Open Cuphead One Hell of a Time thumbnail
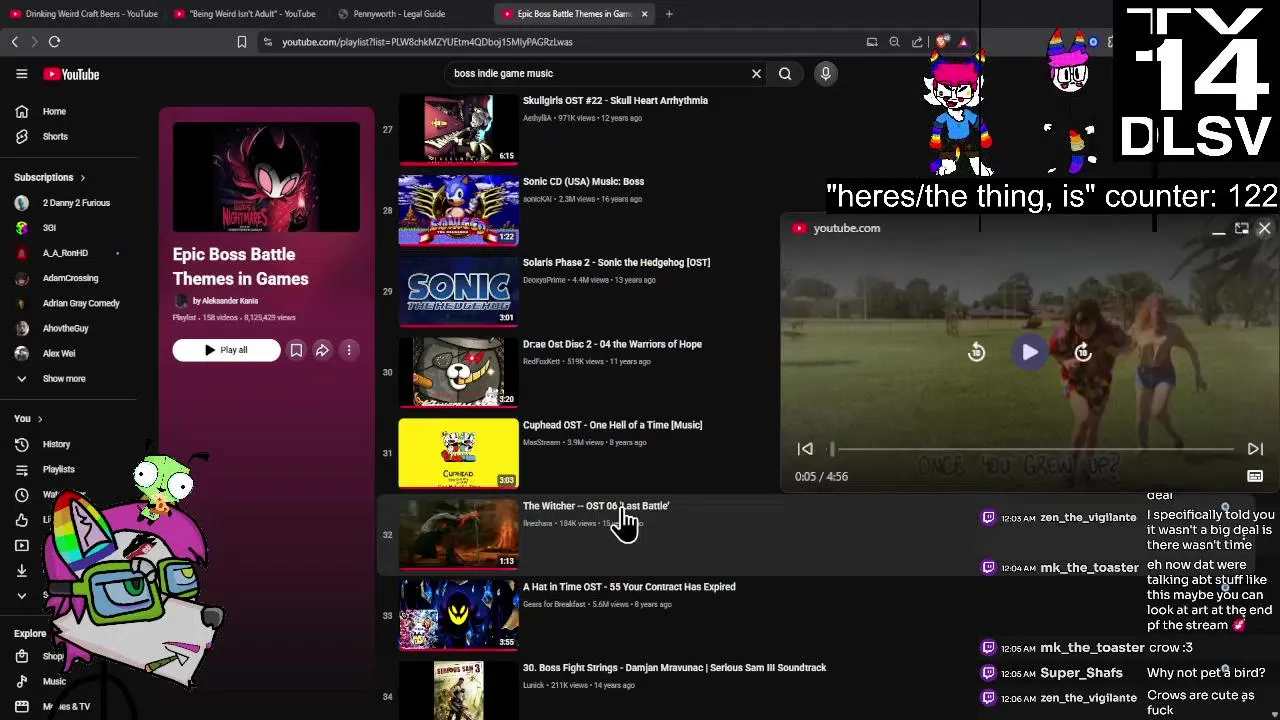This screenshot has width=1280, height=720. 458,453
